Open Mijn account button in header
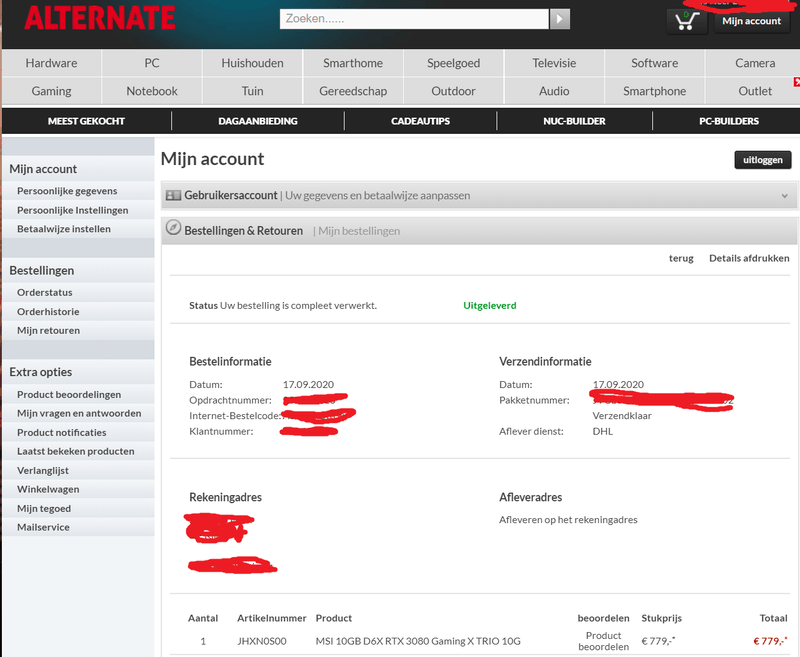800x657 pixels. 752,21
